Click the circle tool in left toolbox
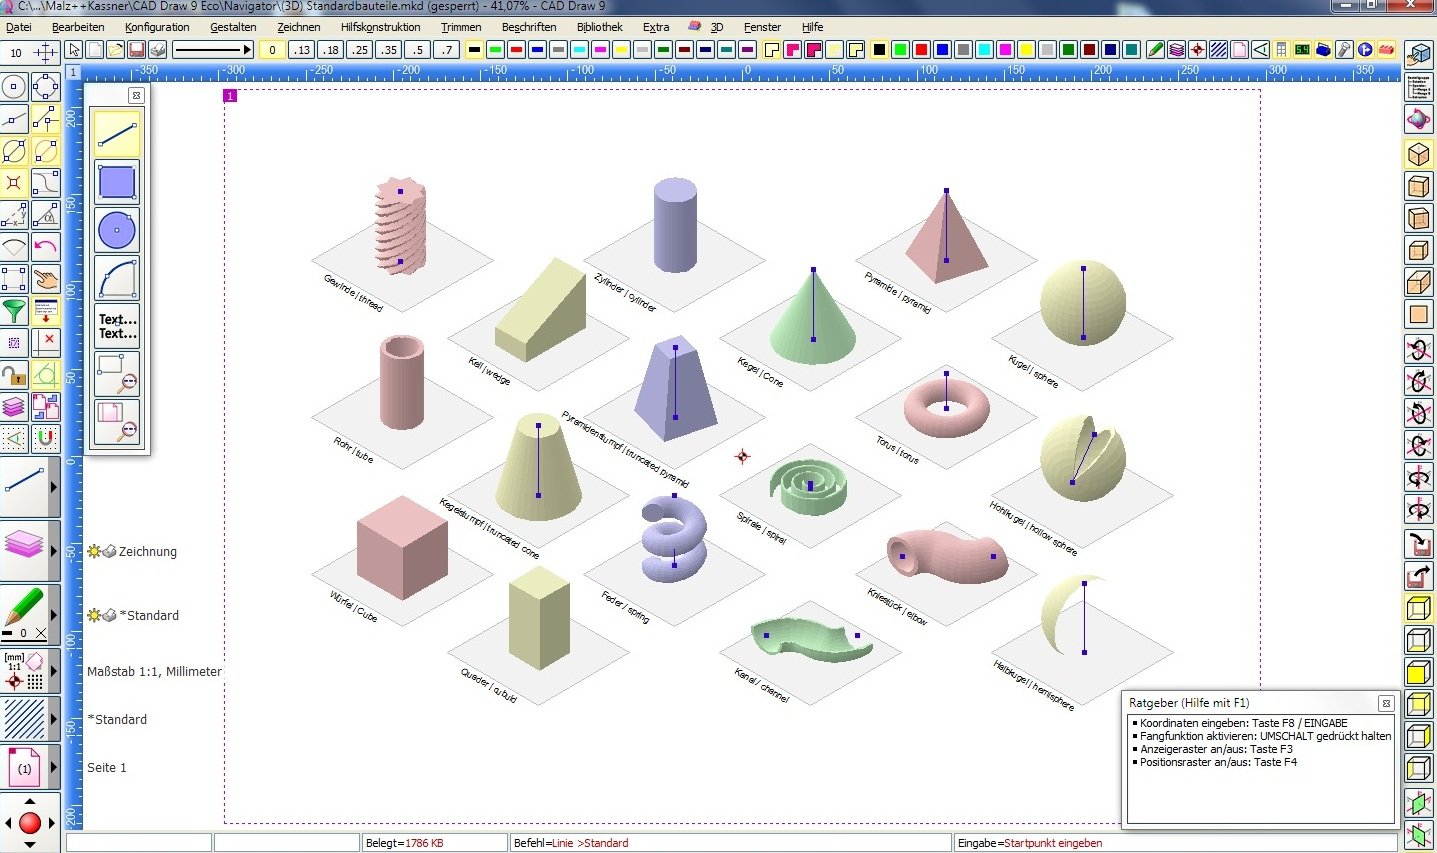 [x=14, y=87]
